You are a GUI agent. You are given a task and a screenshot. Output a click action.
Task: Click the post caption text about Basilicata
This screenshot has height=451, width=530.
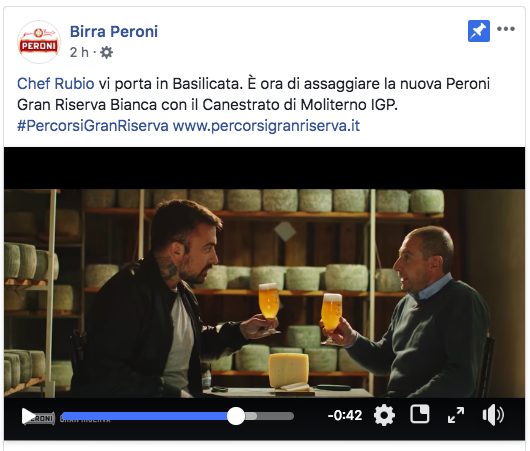point(254,94)
